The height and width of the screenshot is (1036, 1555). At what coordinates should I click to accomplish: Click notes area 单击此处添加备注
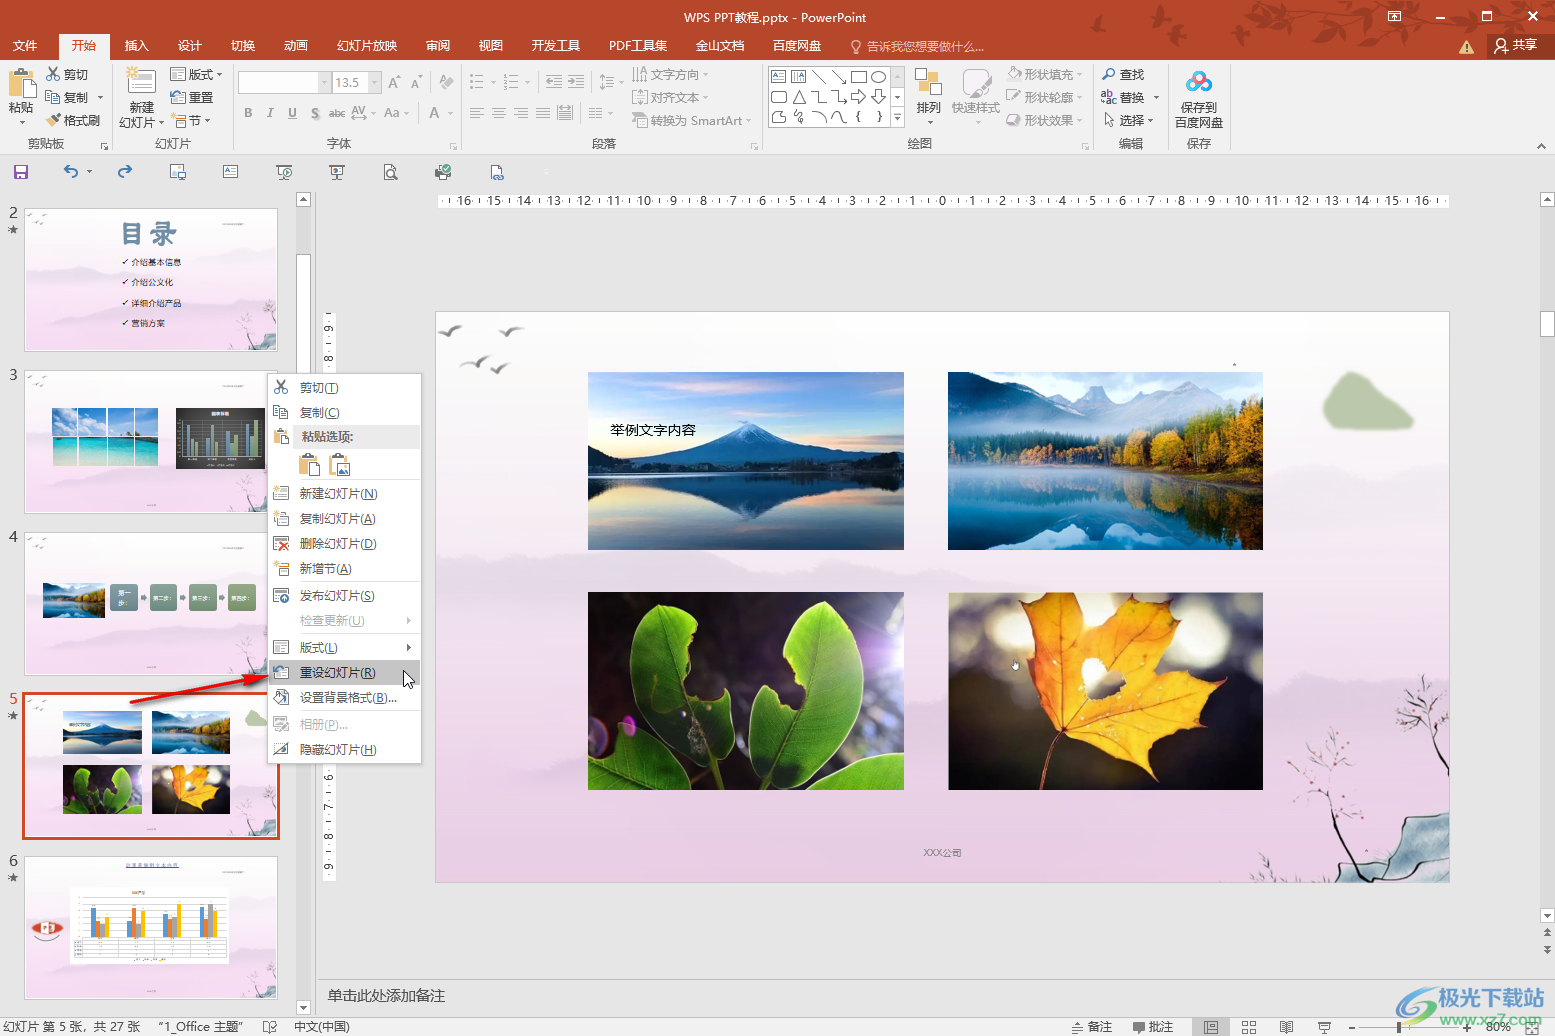(x=386, y=995)
